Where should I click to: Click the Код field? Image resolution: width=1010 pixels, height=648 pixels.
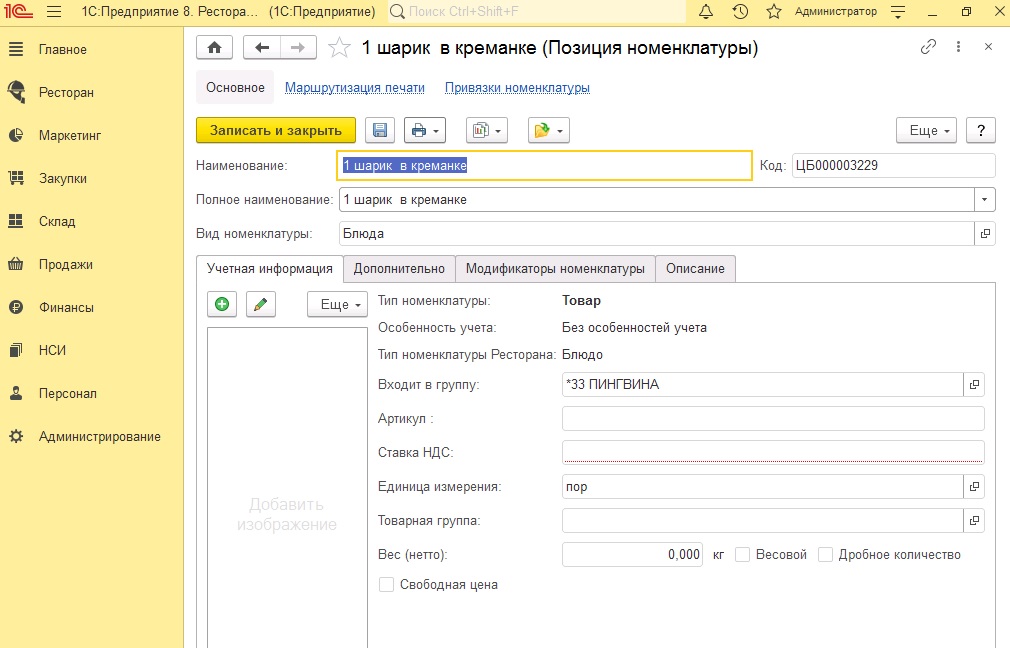tap(893, 166)
